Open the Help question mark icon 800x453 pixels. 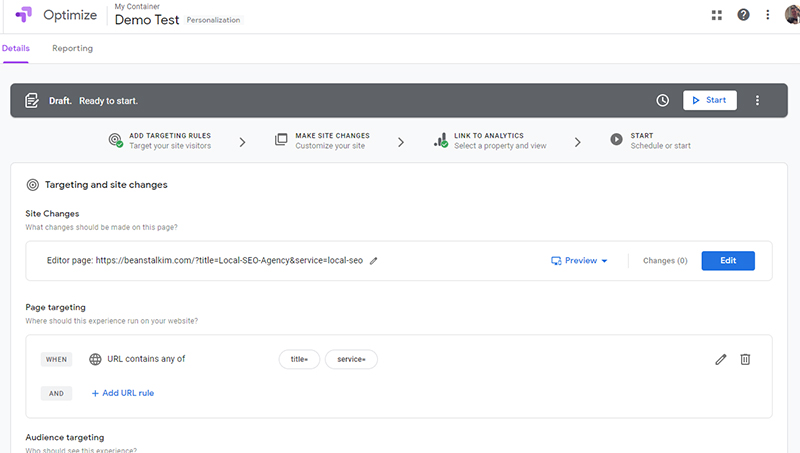point(743,15)
